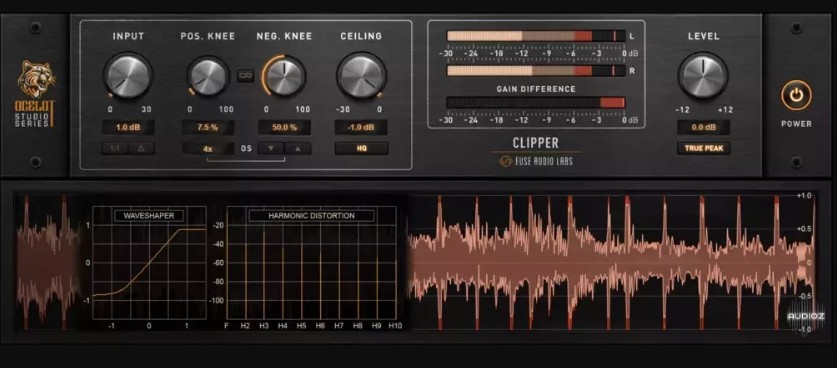Click the OS label text
This screenshot has height=368, width=837.
[x=246, y=148]
